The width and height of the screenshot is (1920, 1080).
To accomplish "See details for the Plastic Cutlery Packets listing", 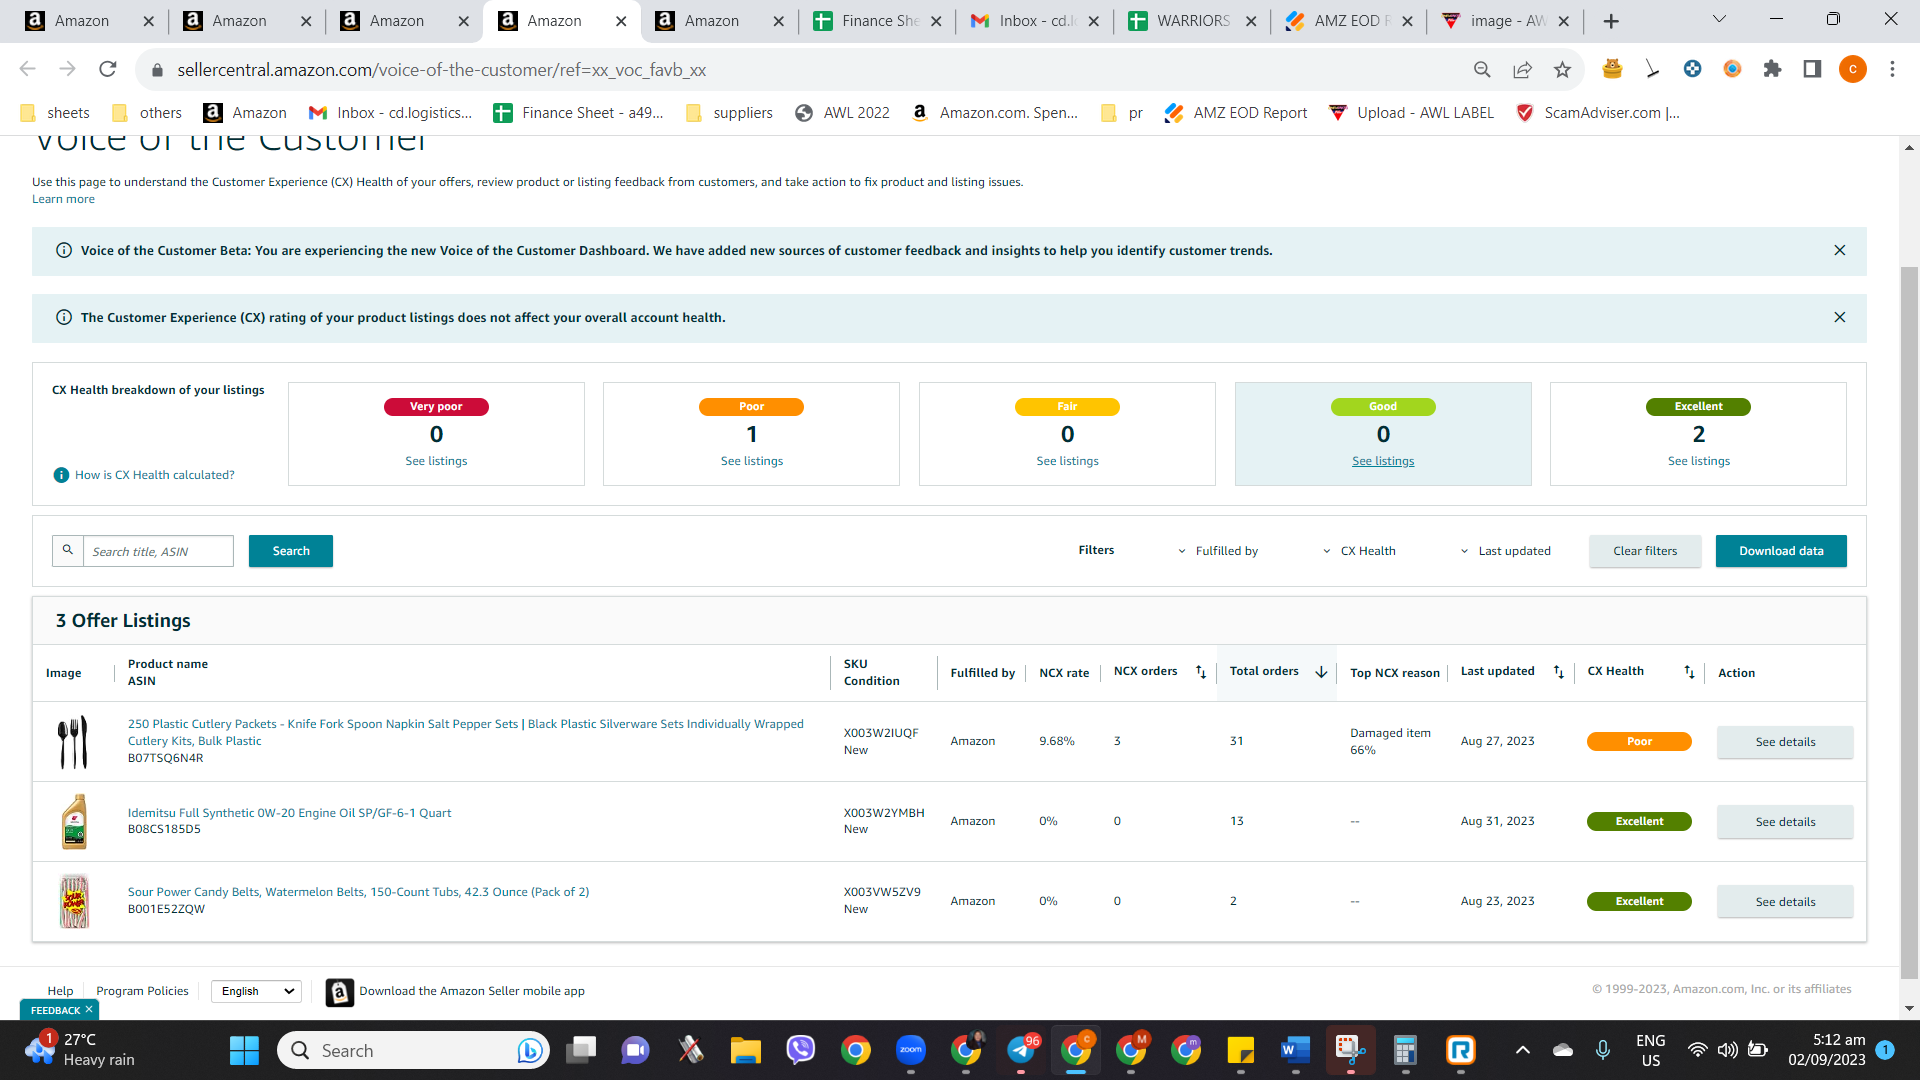I will pyautogui.click(x=1785, y=742).
